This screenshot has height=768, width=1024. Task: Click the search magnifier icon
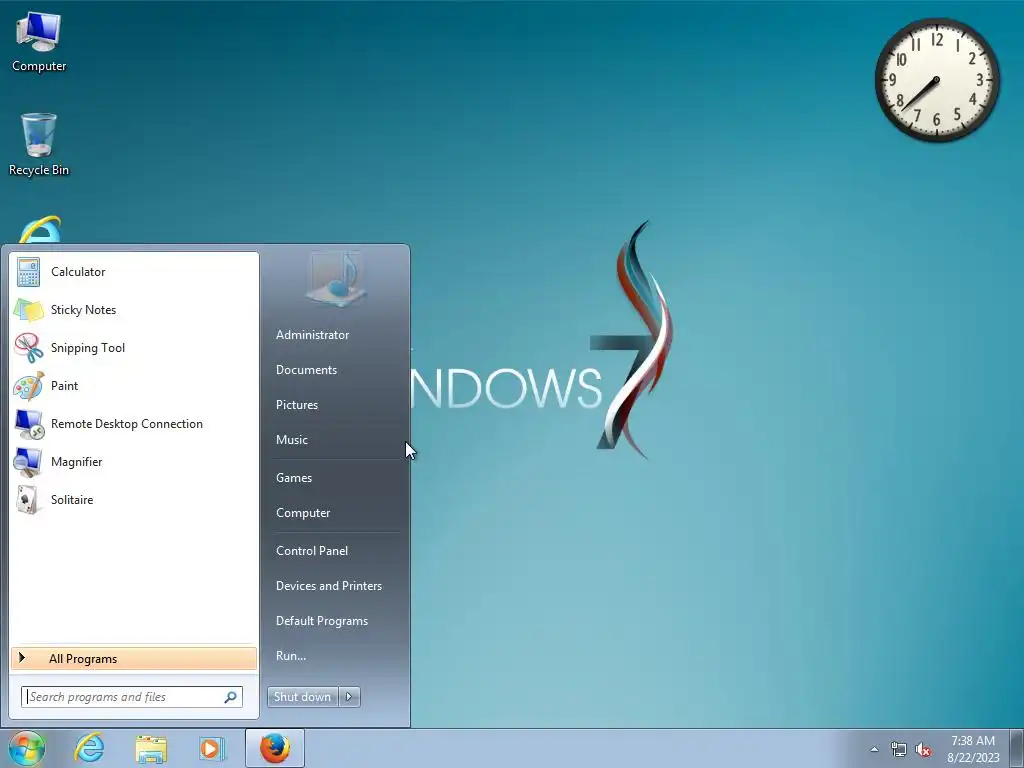click(231, 697)
